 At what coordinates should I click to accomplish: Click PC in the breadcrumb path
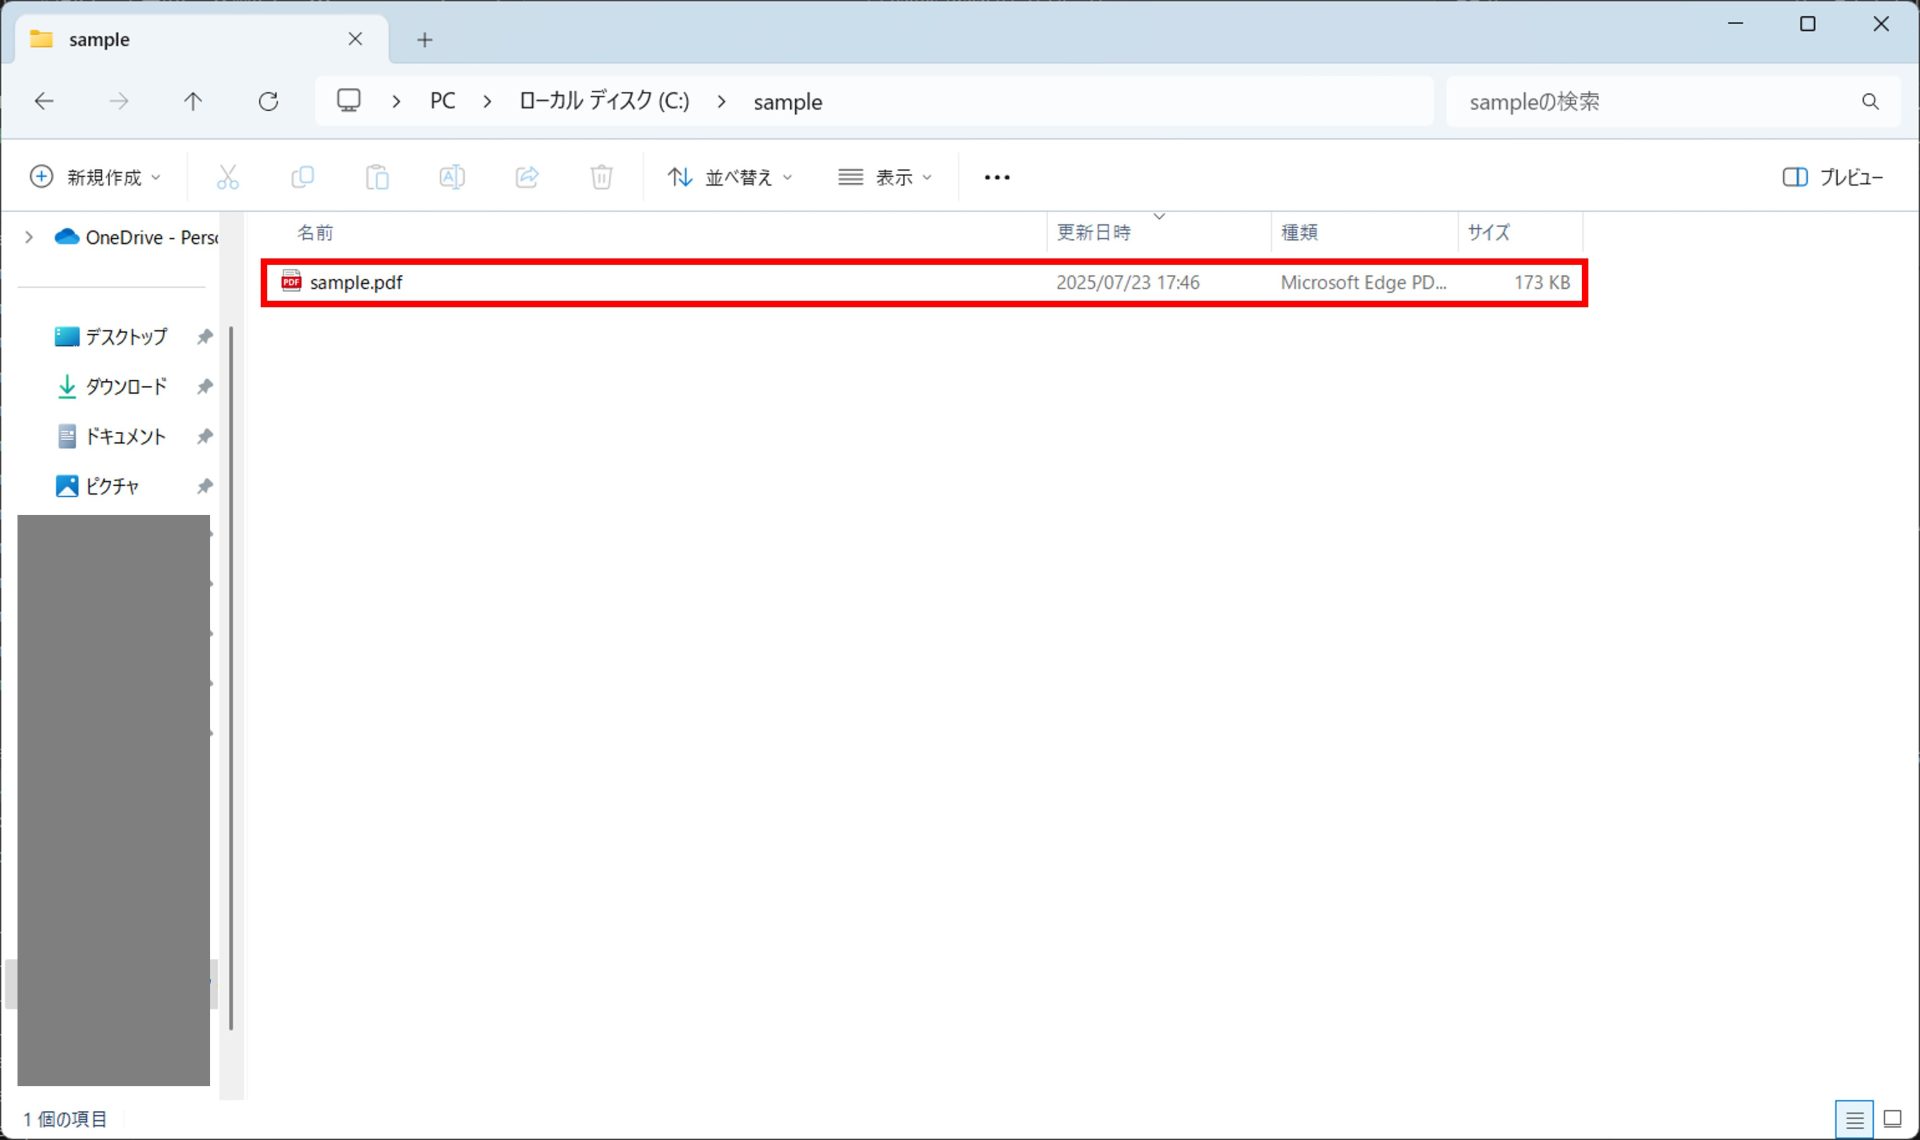pyautogui.click(x=442, y=101)
